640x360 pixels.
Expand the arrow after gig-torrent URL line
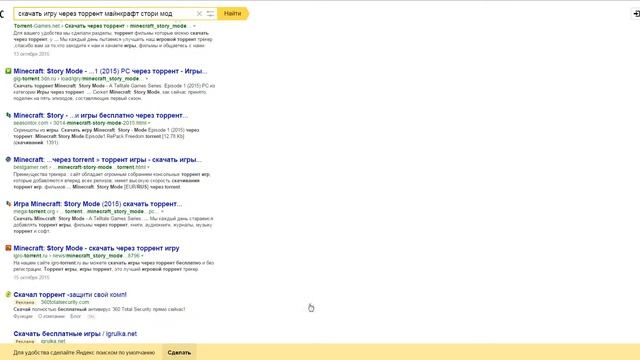click(x=147, y=79)
